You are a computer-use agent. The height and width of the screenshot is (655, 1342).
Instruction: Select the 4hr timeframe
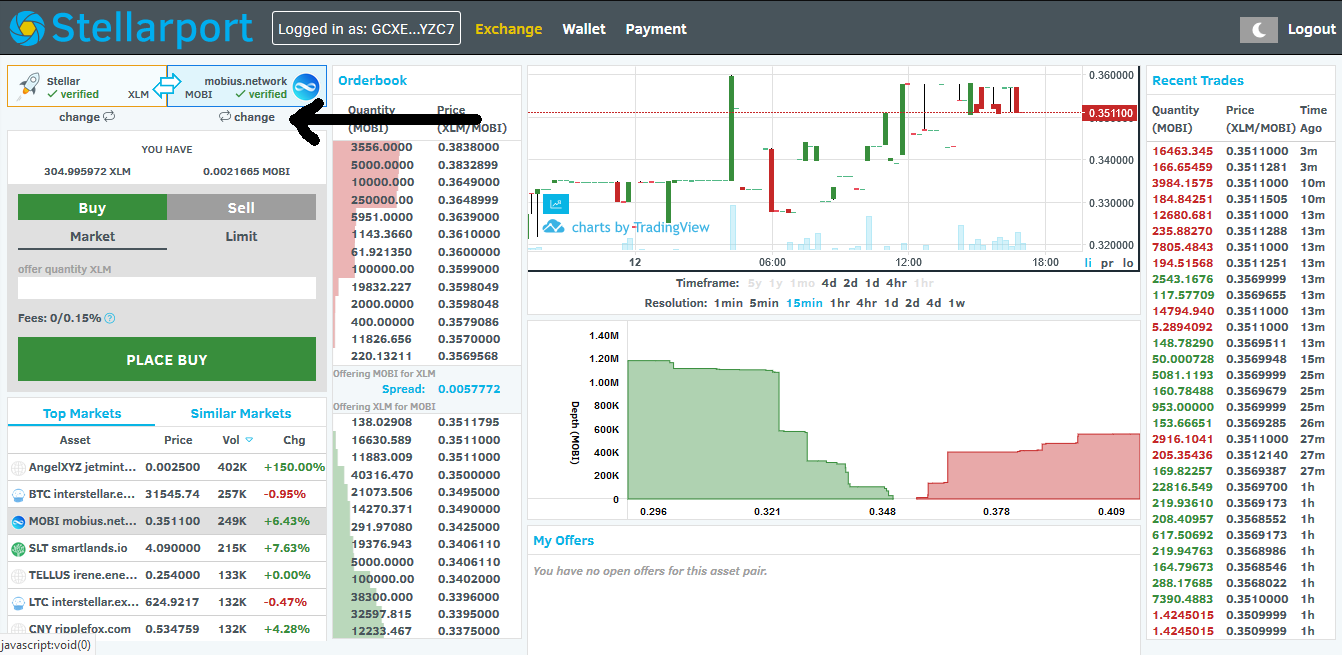[x=896, y=283]
